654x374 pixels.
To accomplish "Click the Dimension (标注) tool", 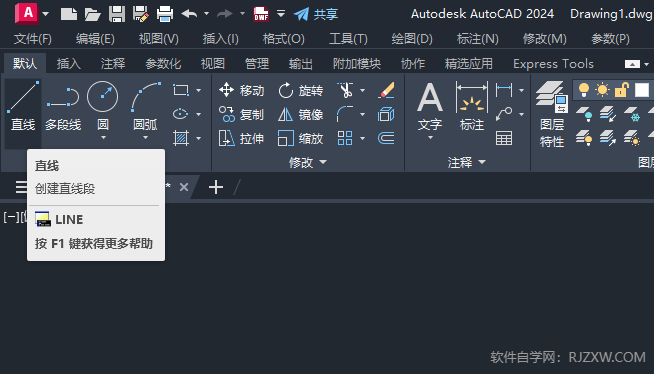I will (x=472, y=106).
